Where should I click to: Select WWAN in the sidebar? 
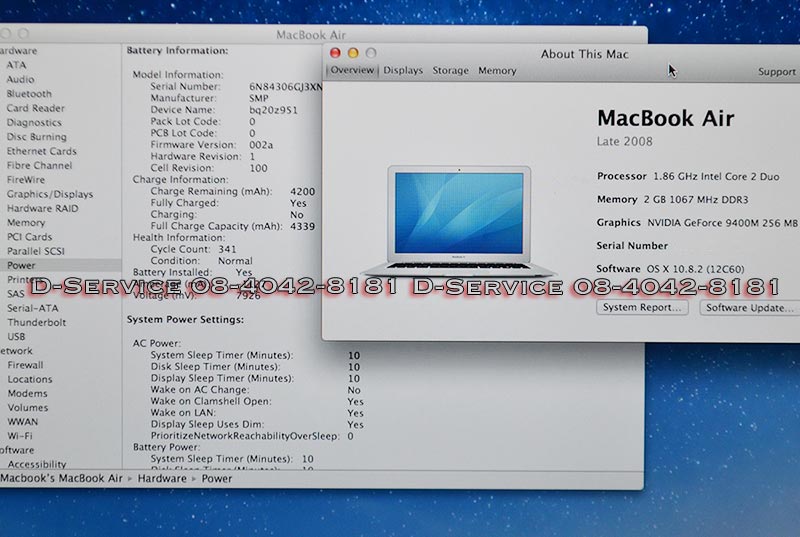click(22, 422)
